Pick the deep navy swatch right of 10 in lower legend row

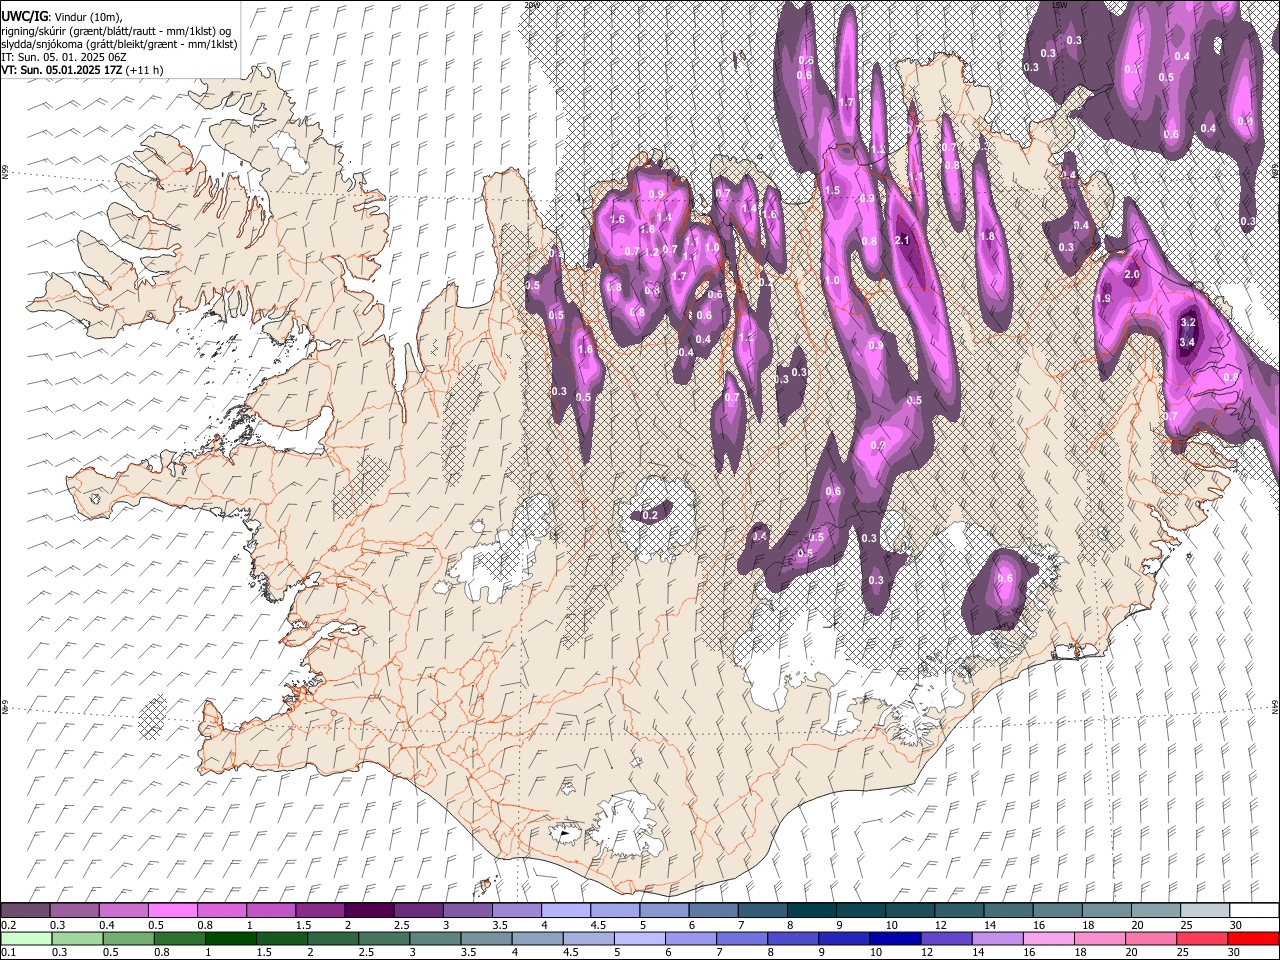(895, 938)
